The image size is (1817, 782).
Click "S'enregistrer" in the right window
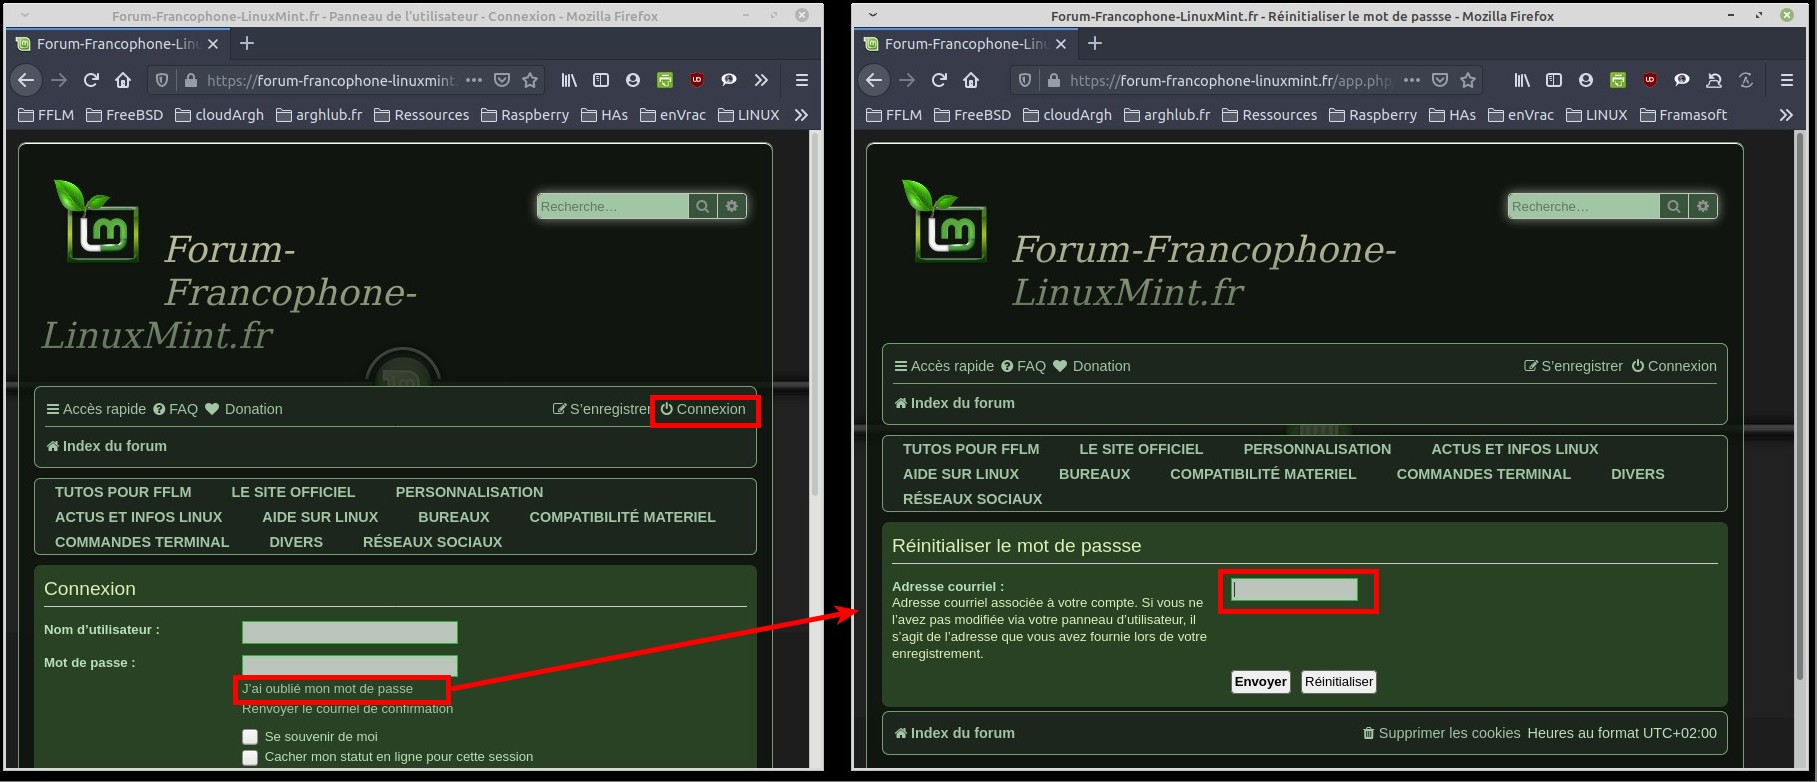click(x=1573, y=366)
